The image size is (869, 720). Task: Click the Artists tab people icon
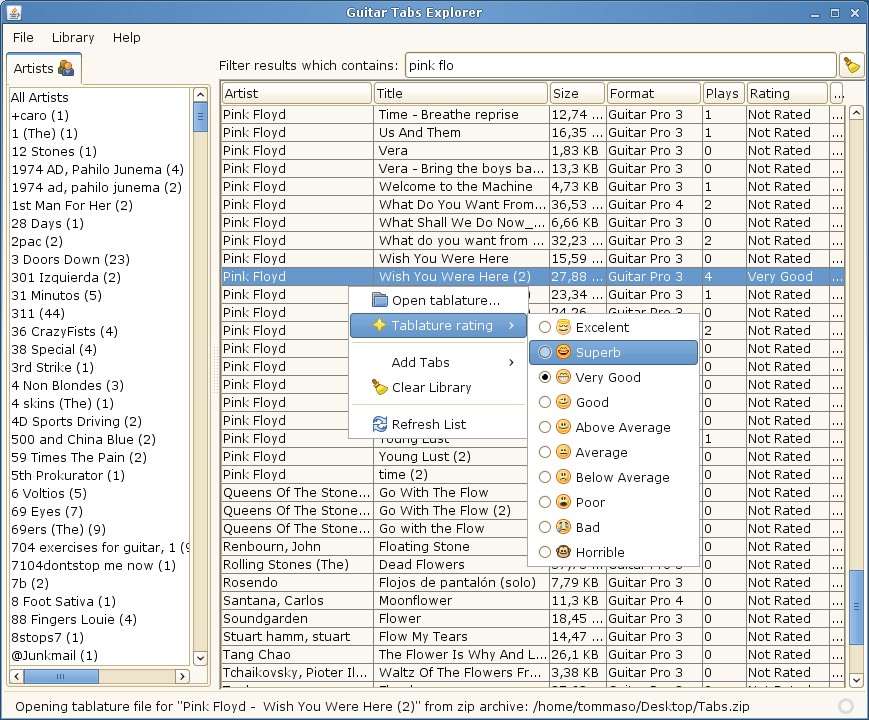[x=66, y=68]
